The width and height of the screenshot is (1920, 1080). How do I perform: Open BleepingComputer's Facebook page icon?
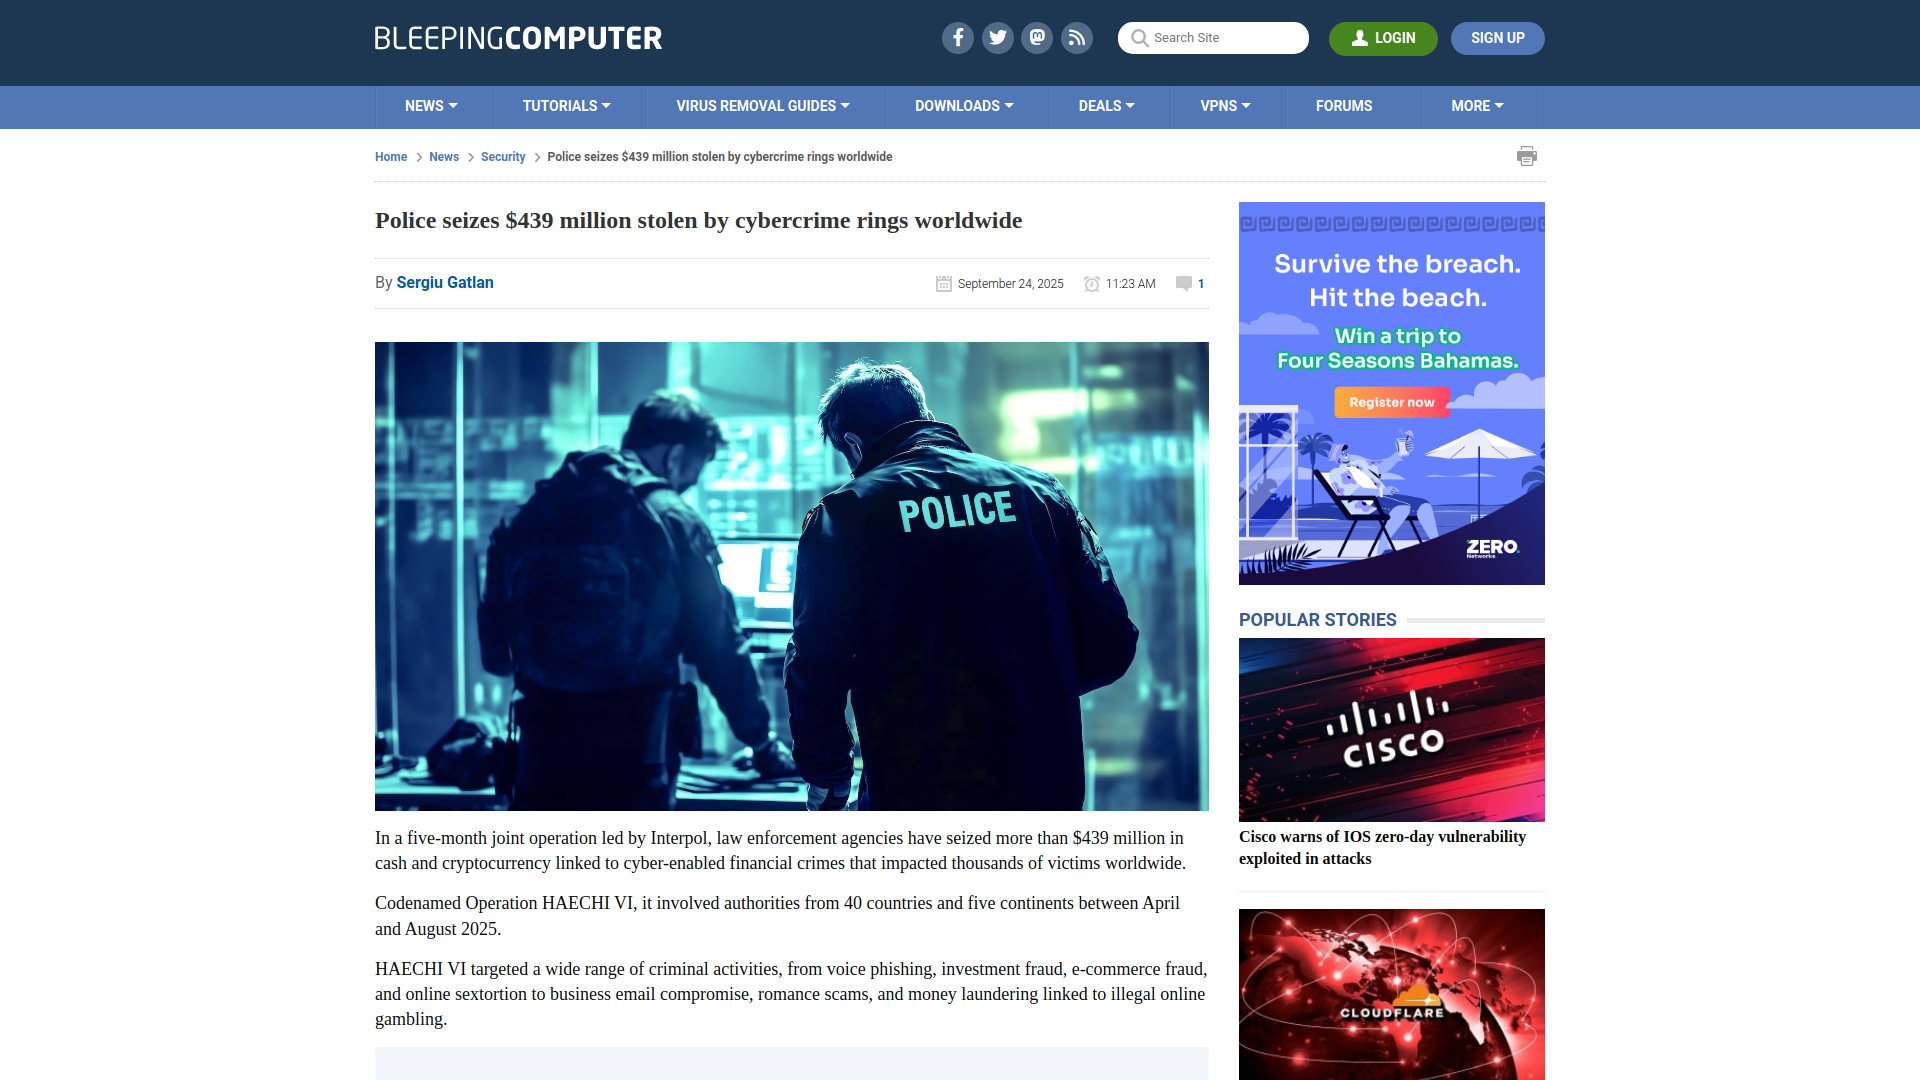957,37
